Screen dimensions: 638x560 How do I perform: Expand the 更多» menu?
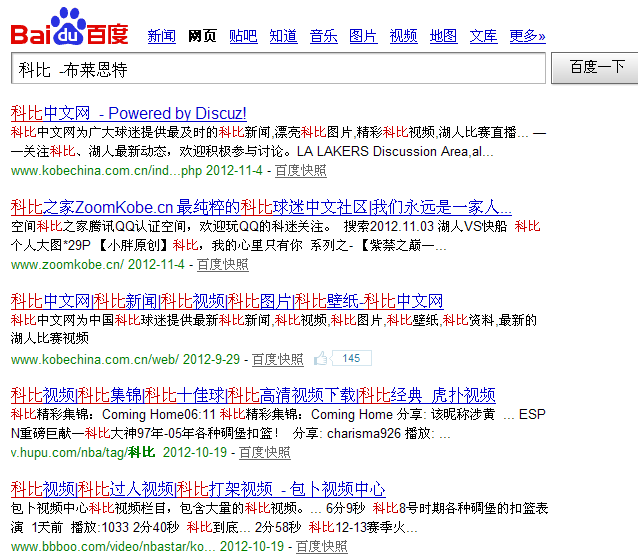coord(527,36)
